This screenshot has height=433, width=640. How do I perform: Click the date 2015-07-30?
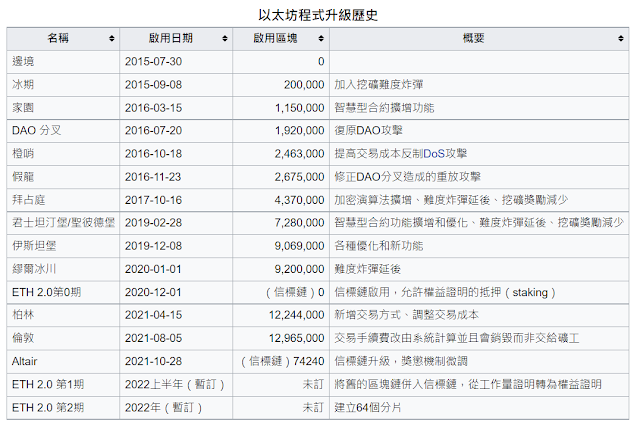pyautogui.click(x=153, y=62)
